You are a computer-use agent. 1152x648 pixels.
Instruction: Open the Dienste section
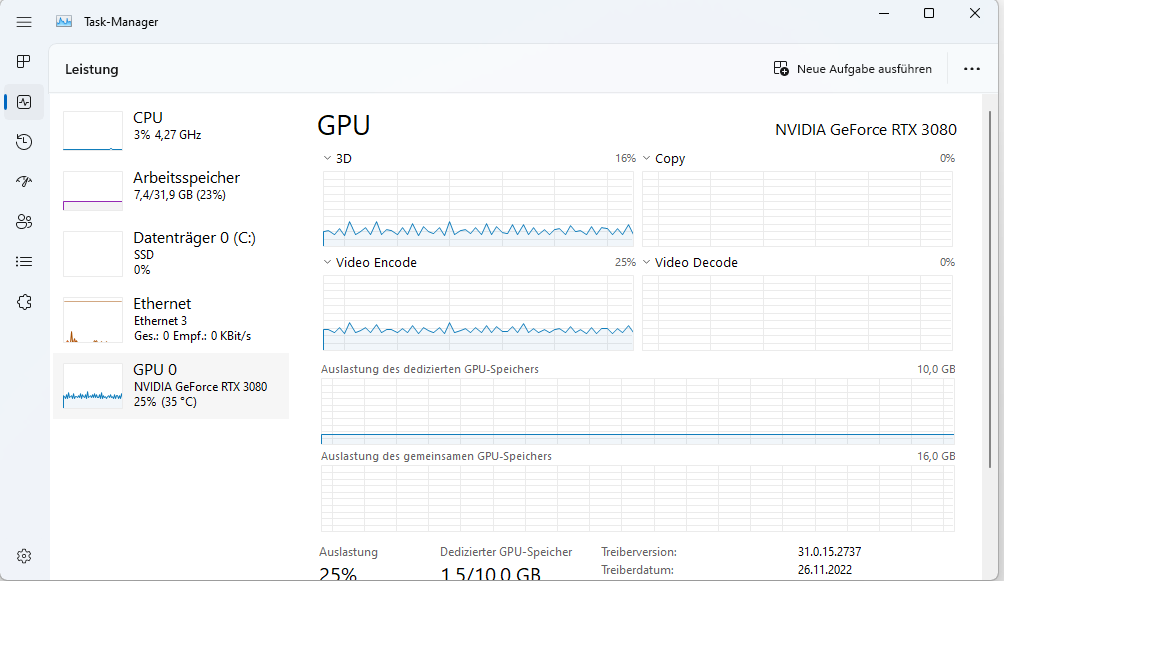pyautogui.click(x=23, y=301)
